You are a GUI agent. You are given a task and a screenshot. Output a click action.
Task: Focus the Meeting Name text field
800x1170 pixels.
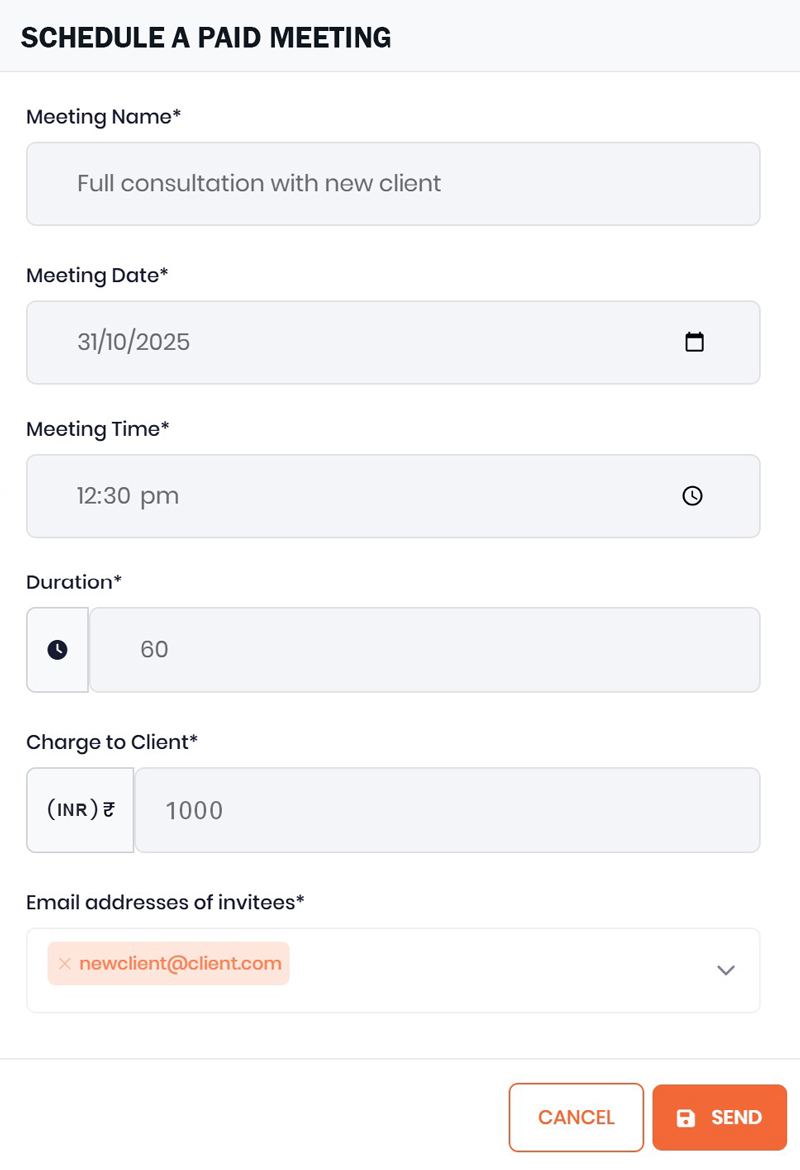[393, 184]
